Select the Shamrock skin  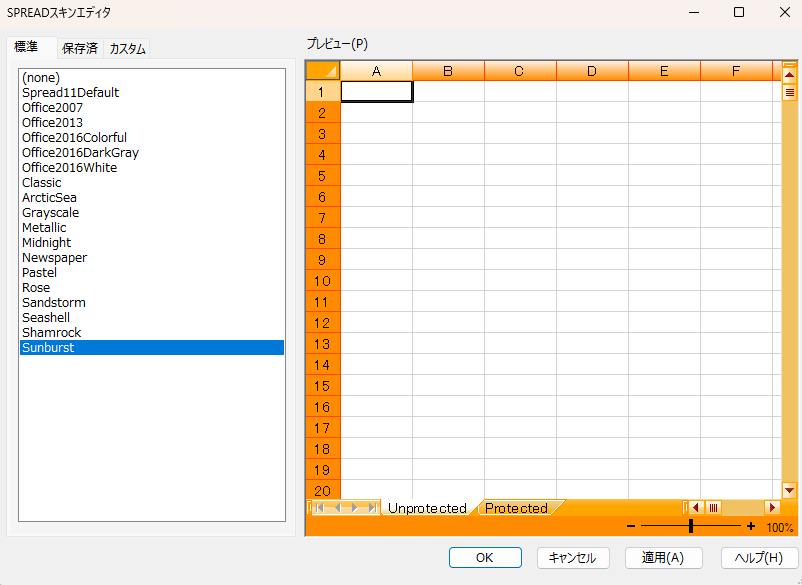click(152, 332)
